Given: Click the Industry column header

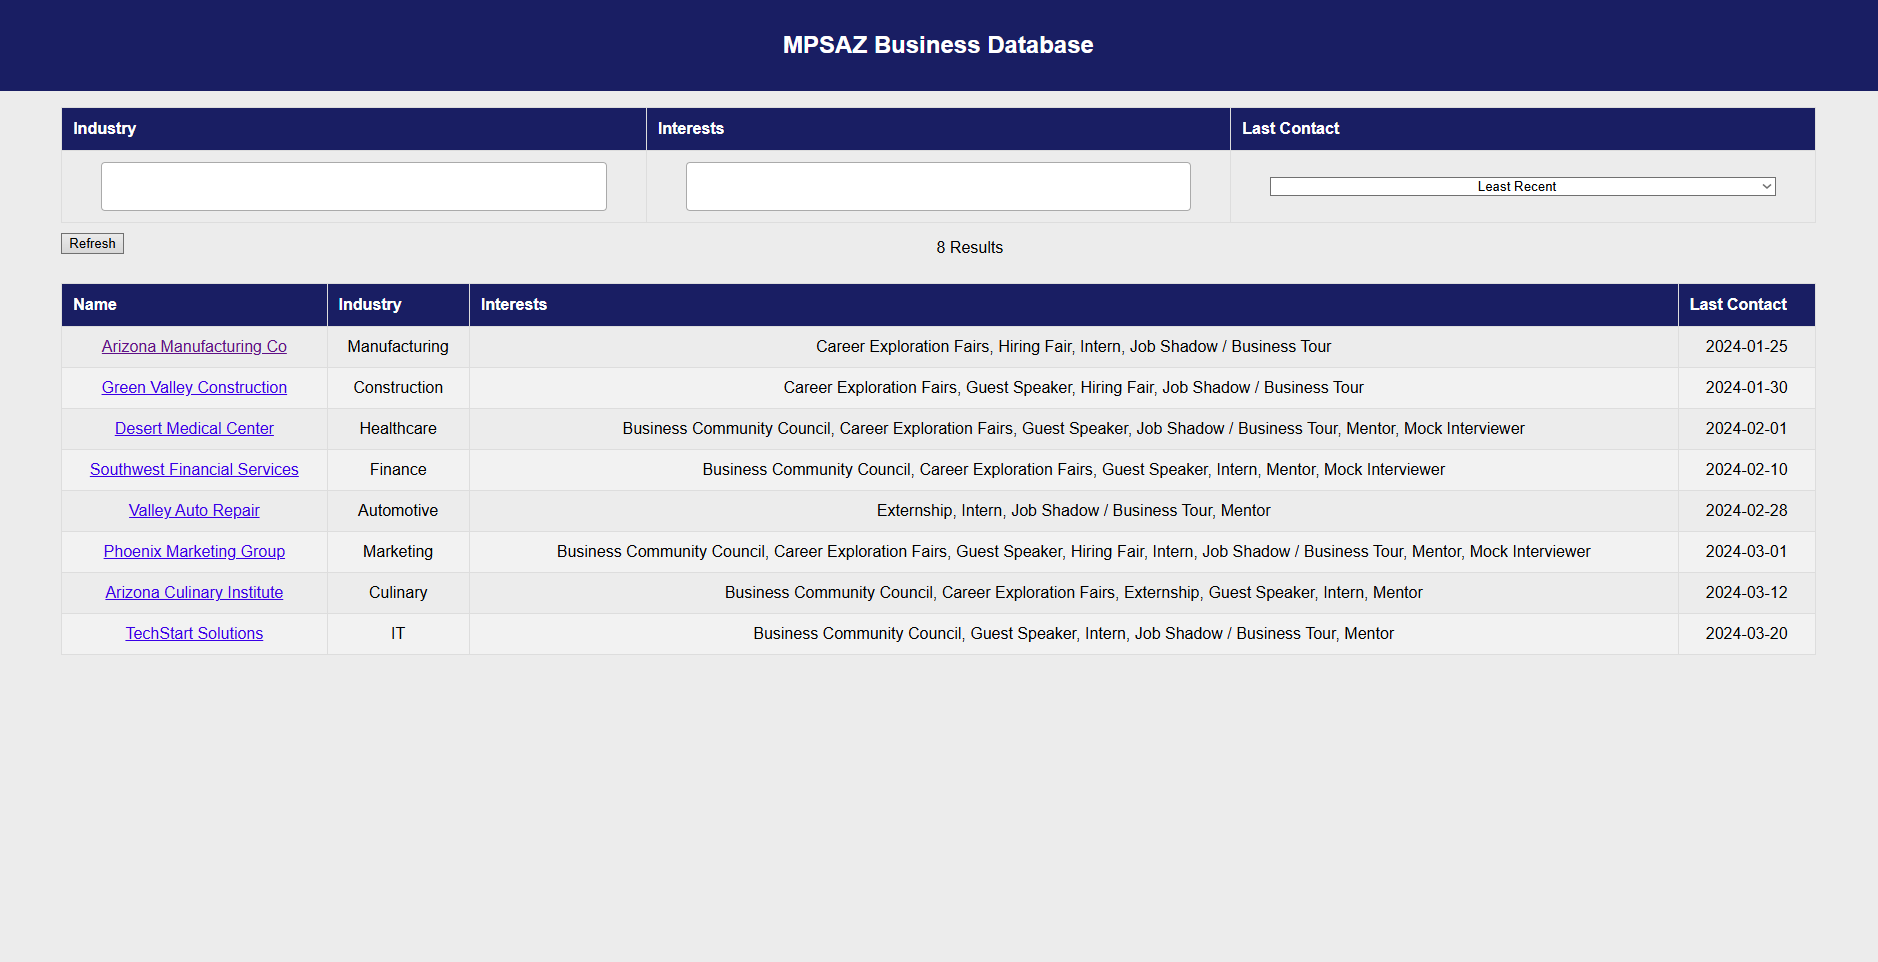Looking at the screenshot, I should click(x=370, y=304).
